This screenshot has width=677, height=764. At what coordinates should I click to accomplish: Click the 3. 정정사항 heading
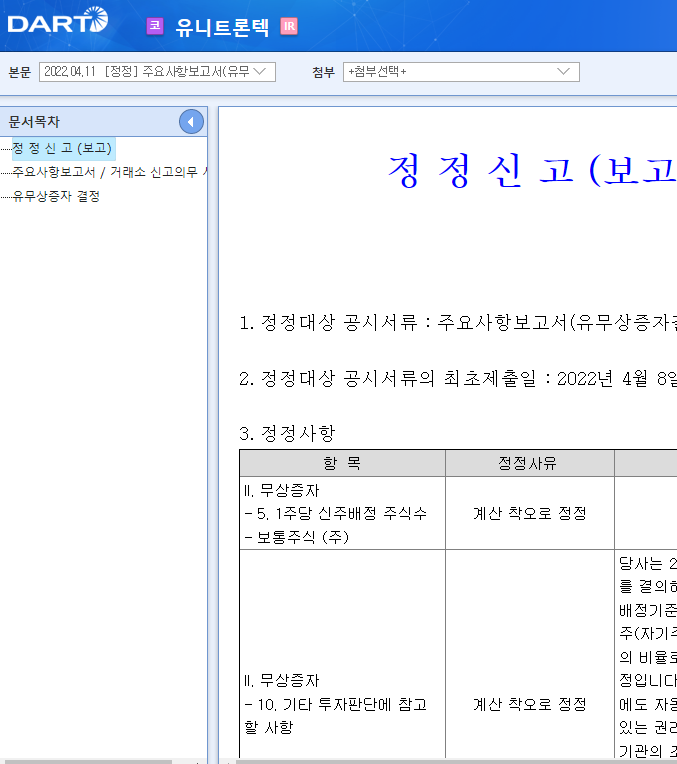pyautogui.click(x=287, y=433)
